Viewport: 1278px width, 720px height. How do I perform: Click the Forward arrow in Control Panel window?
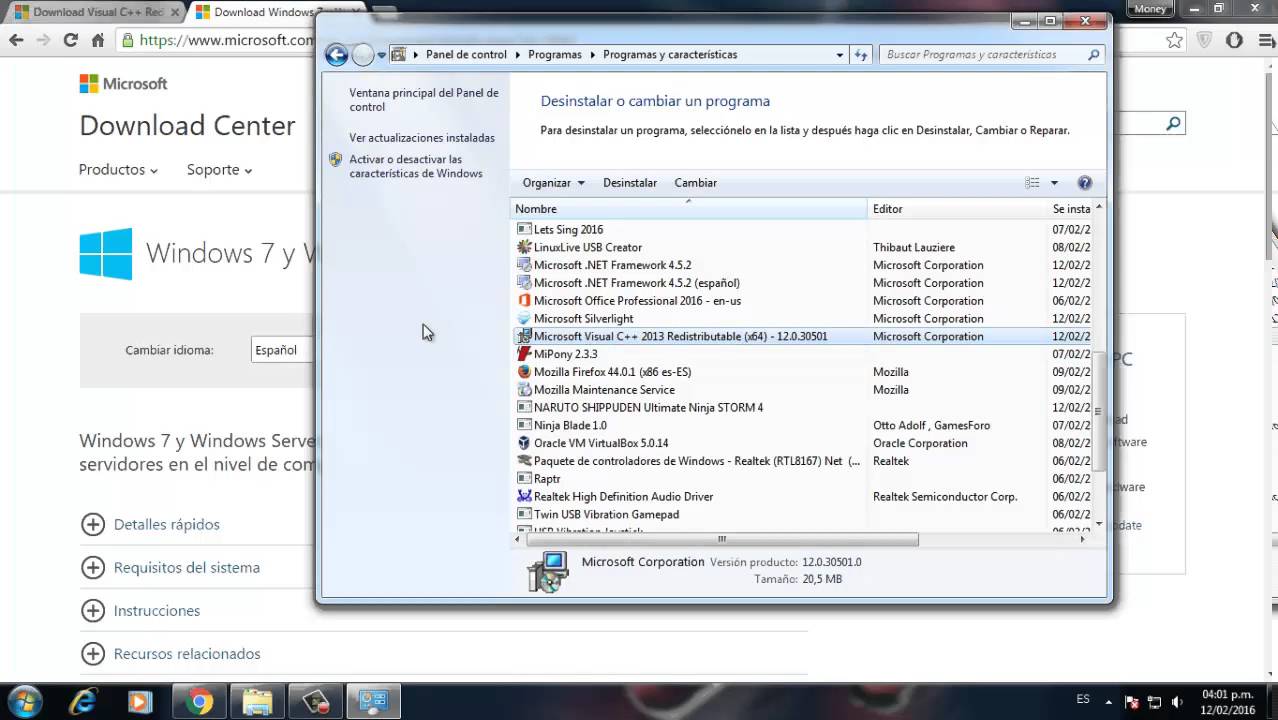coord(363,55)
